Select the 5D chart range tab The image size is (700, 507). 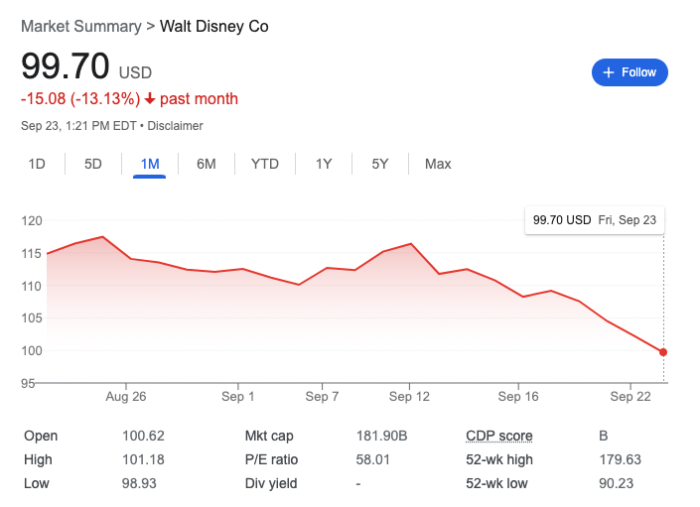[93, 164]
